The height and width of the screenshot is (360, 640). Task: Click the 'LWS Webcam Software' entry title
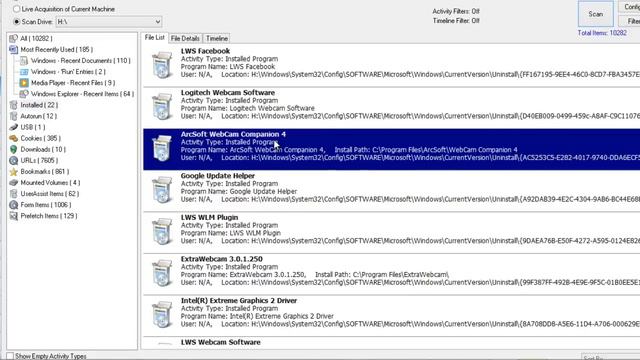click(220, 342)
